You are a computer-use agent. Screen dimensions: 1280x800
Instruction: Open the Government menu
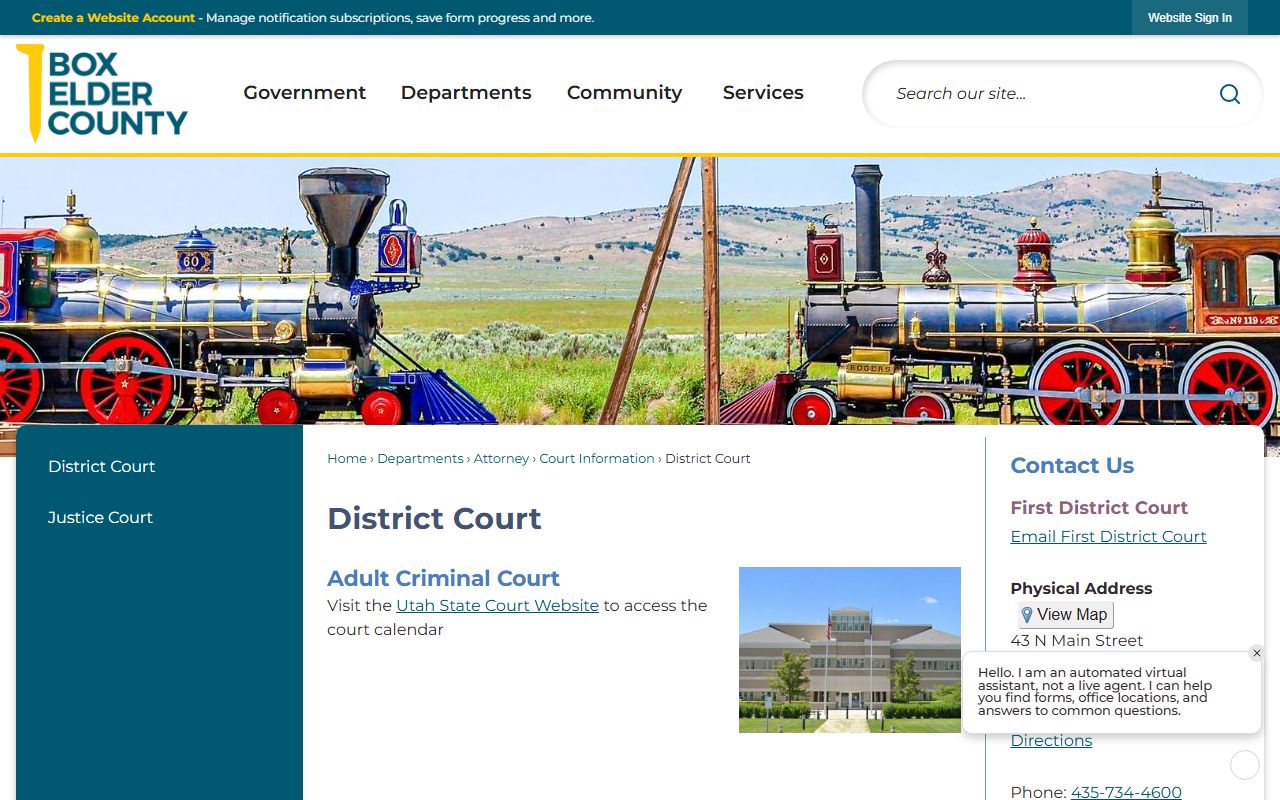tap(305, 93)
